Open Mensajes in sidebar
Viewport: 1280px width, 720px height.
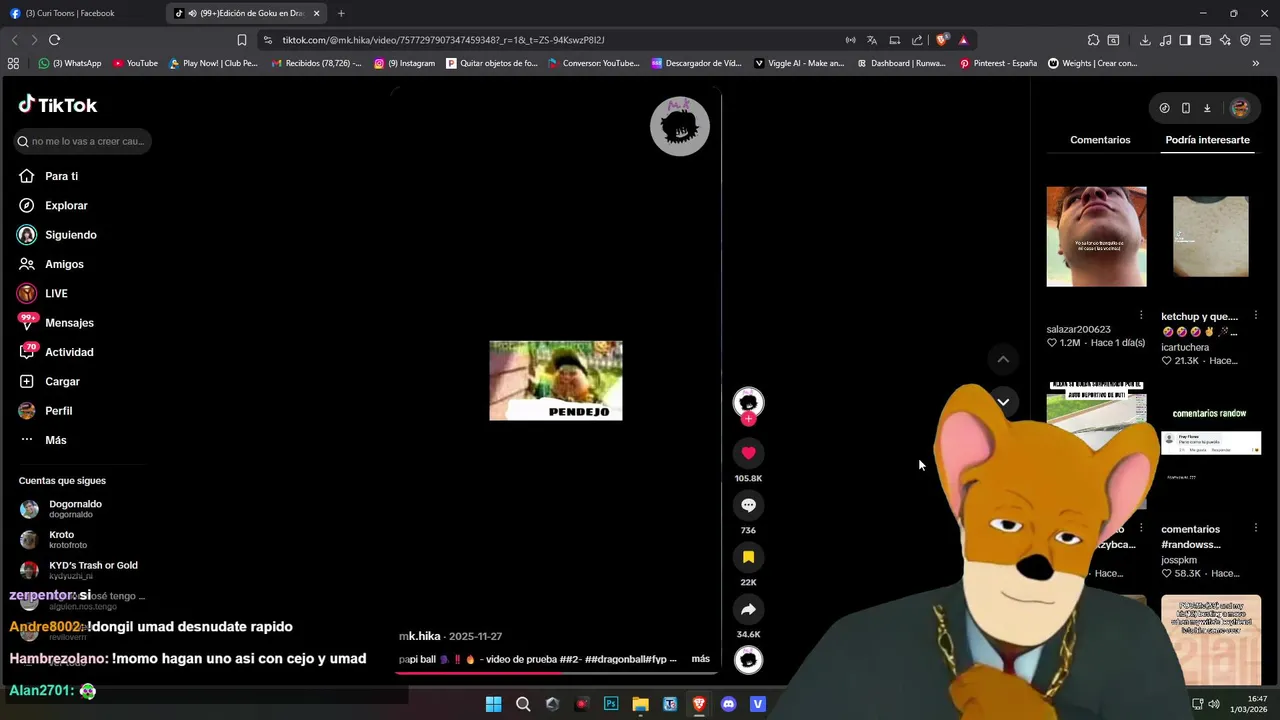tap(56, 323)
